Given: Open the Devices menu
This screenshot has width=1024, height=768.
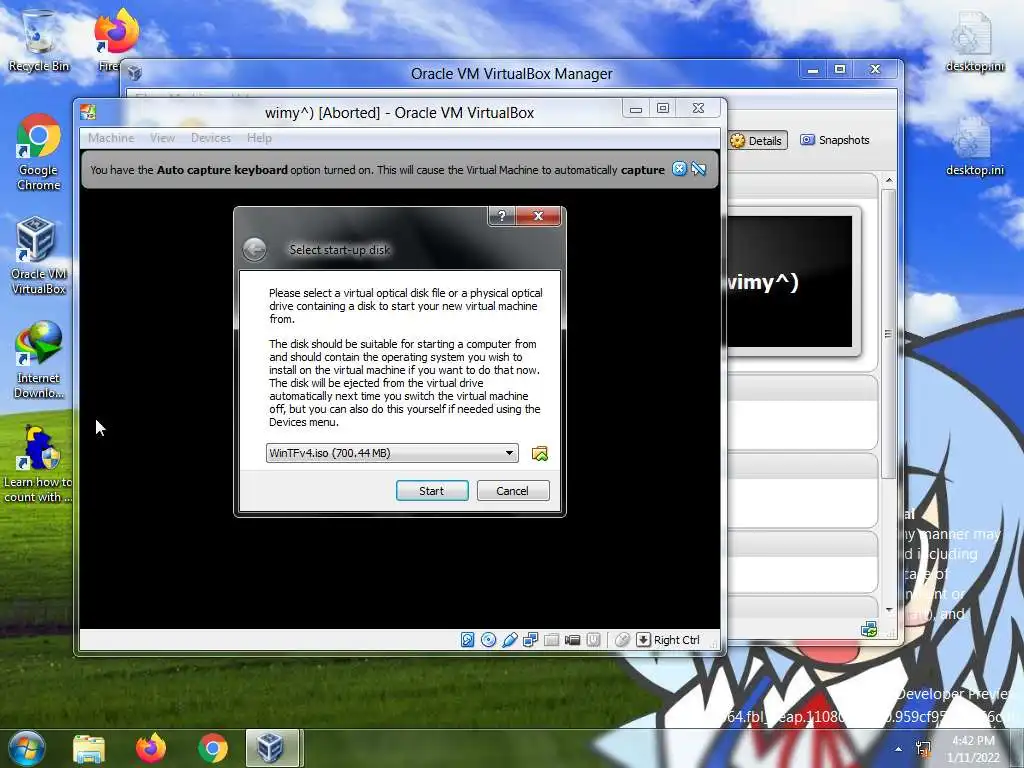Looking at the screenshot, I should point(211,138).
